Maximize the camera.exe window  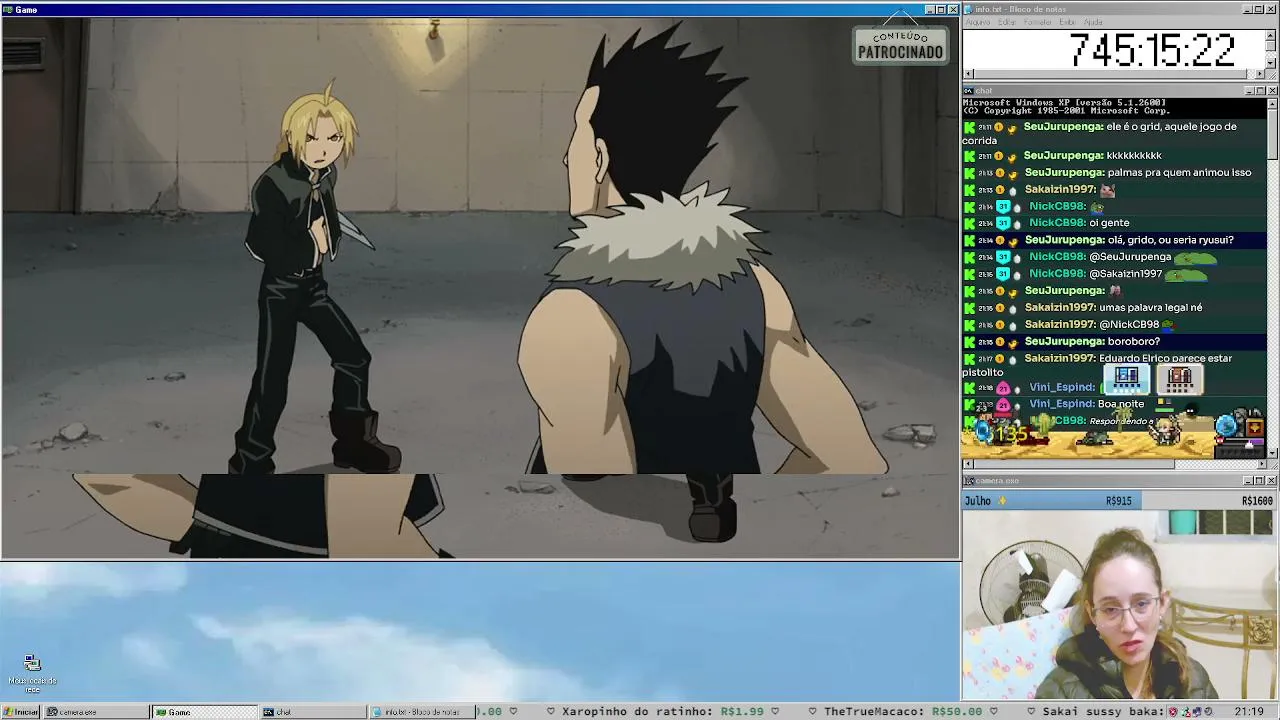(1260, 481)
